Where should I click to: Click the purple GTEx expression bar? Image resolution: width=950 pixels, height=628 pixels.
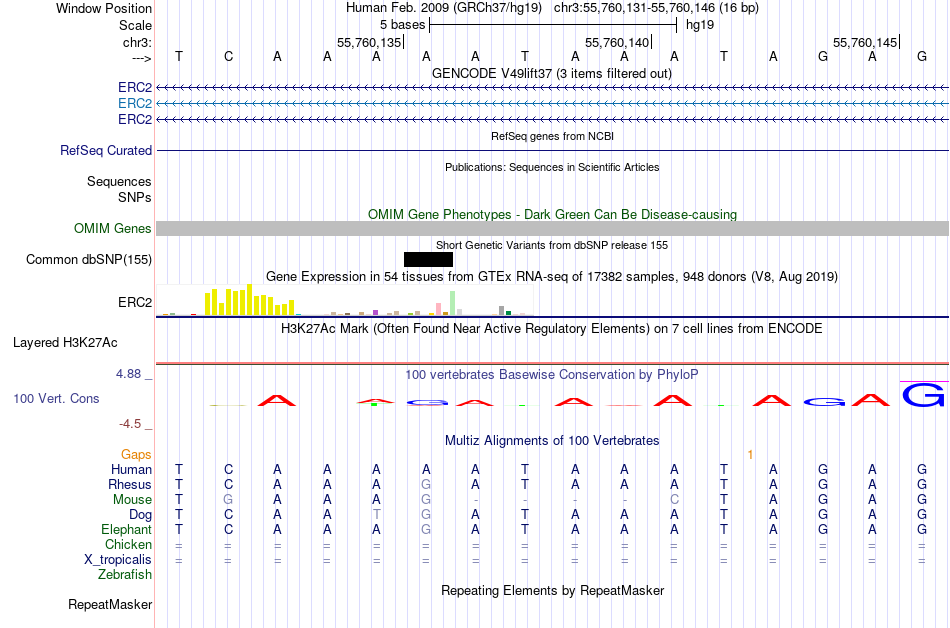click(x=376, y=312)
